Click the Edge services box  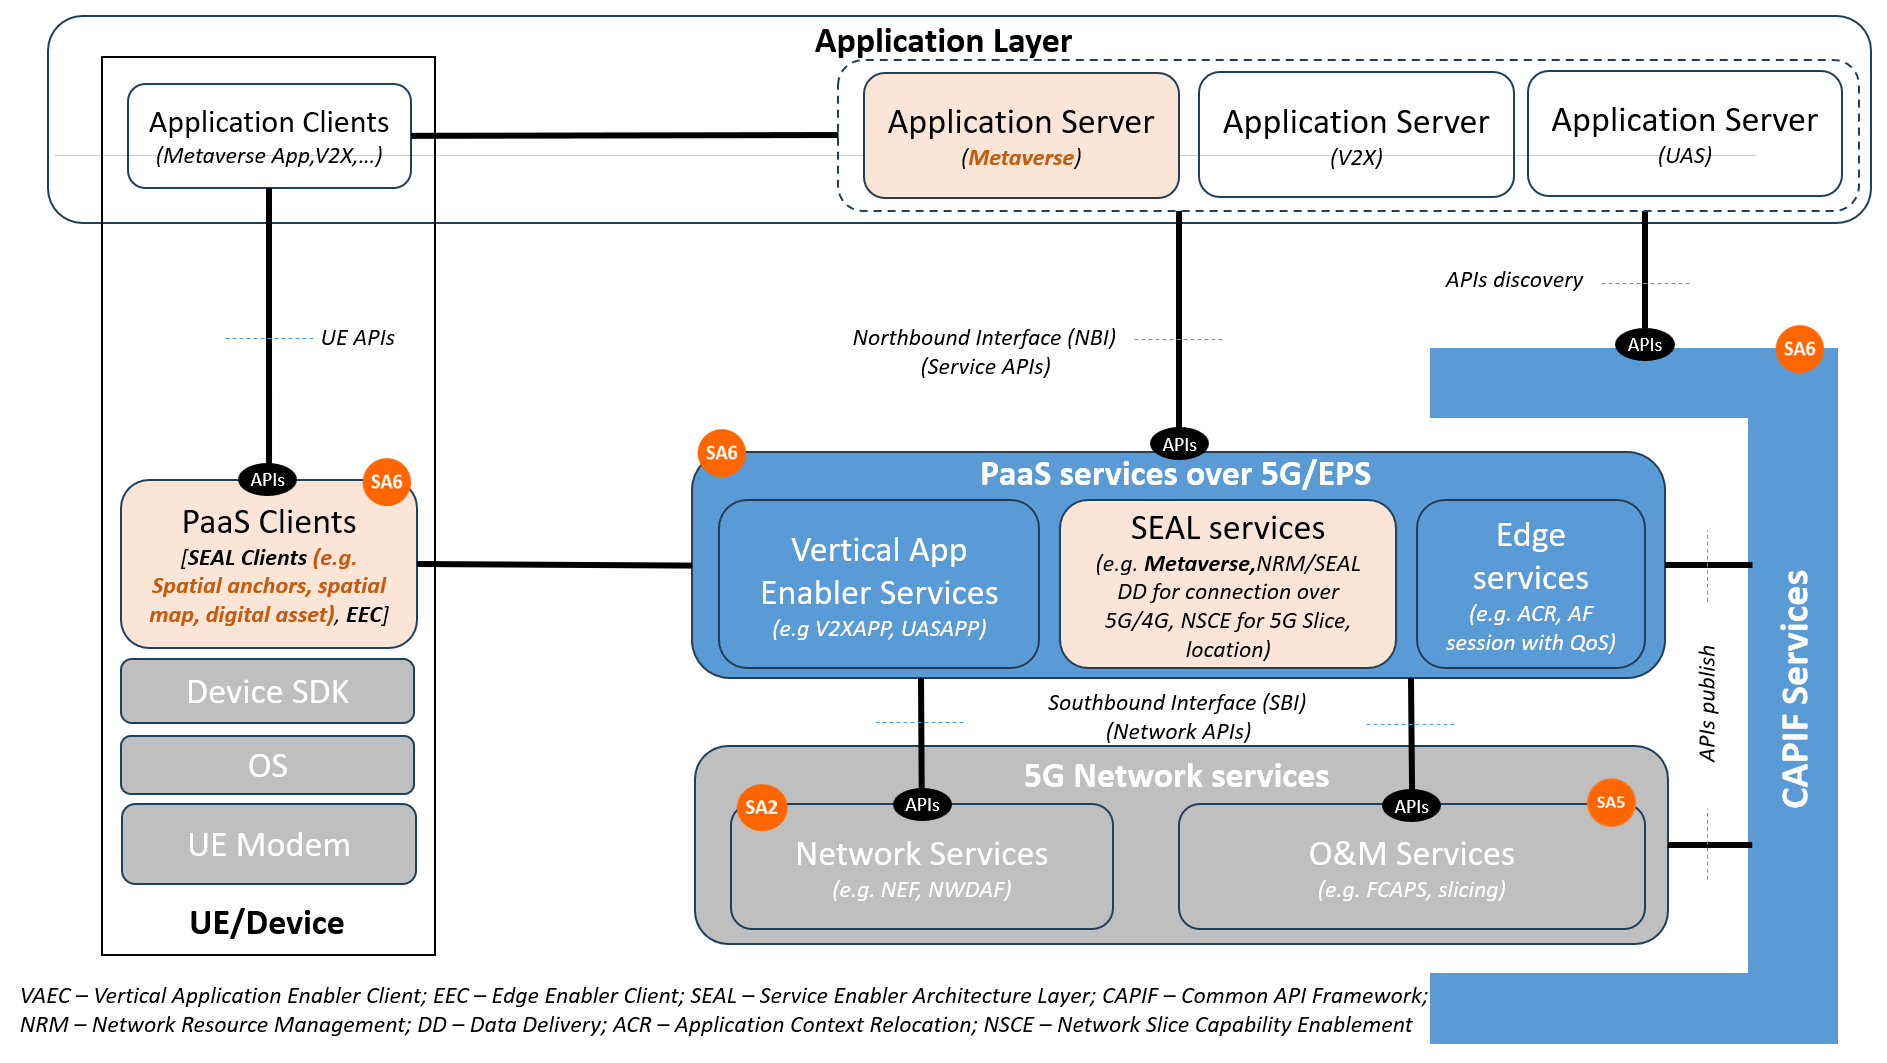tap(1530, 585)
